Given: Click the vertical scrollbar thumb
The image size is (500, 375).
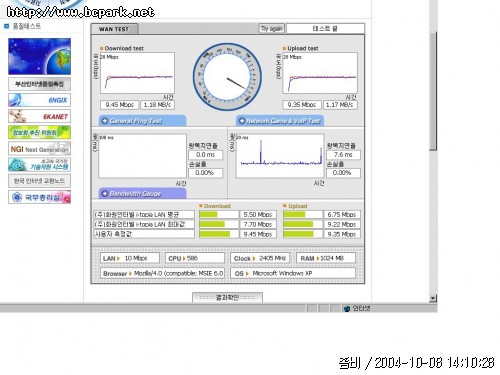Looking at the screenshot, I should 433,92.
